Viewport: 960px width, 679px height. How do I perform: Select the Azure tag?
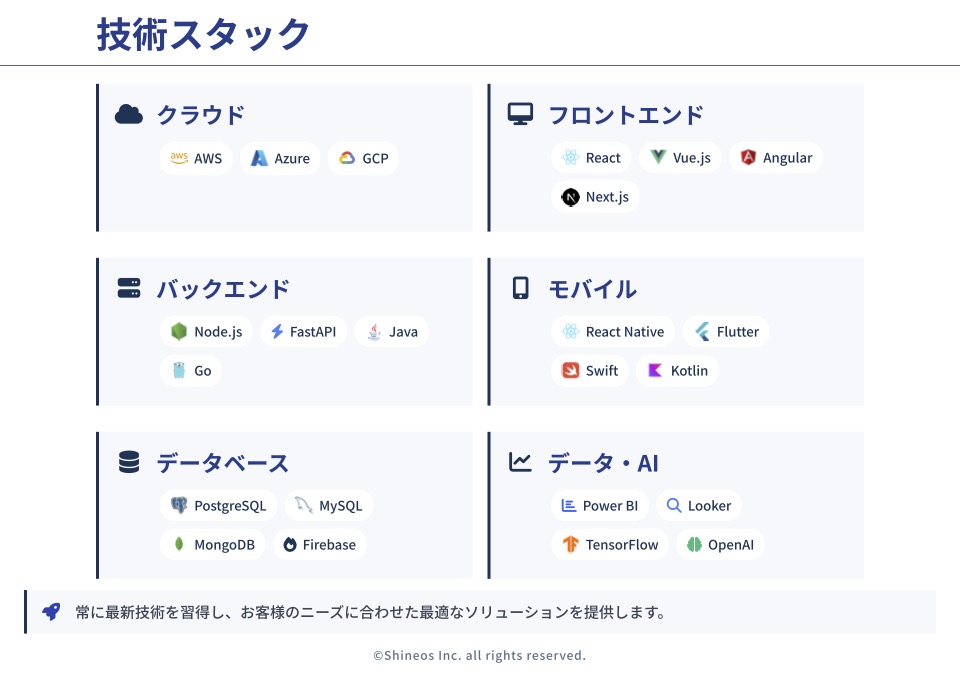point(280,158)
